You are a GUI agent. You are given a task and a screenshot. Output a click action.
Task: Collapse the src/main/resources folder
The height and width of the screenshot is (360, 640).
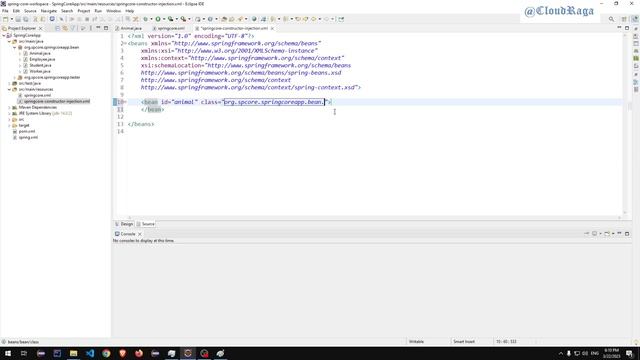coord(9,89)
